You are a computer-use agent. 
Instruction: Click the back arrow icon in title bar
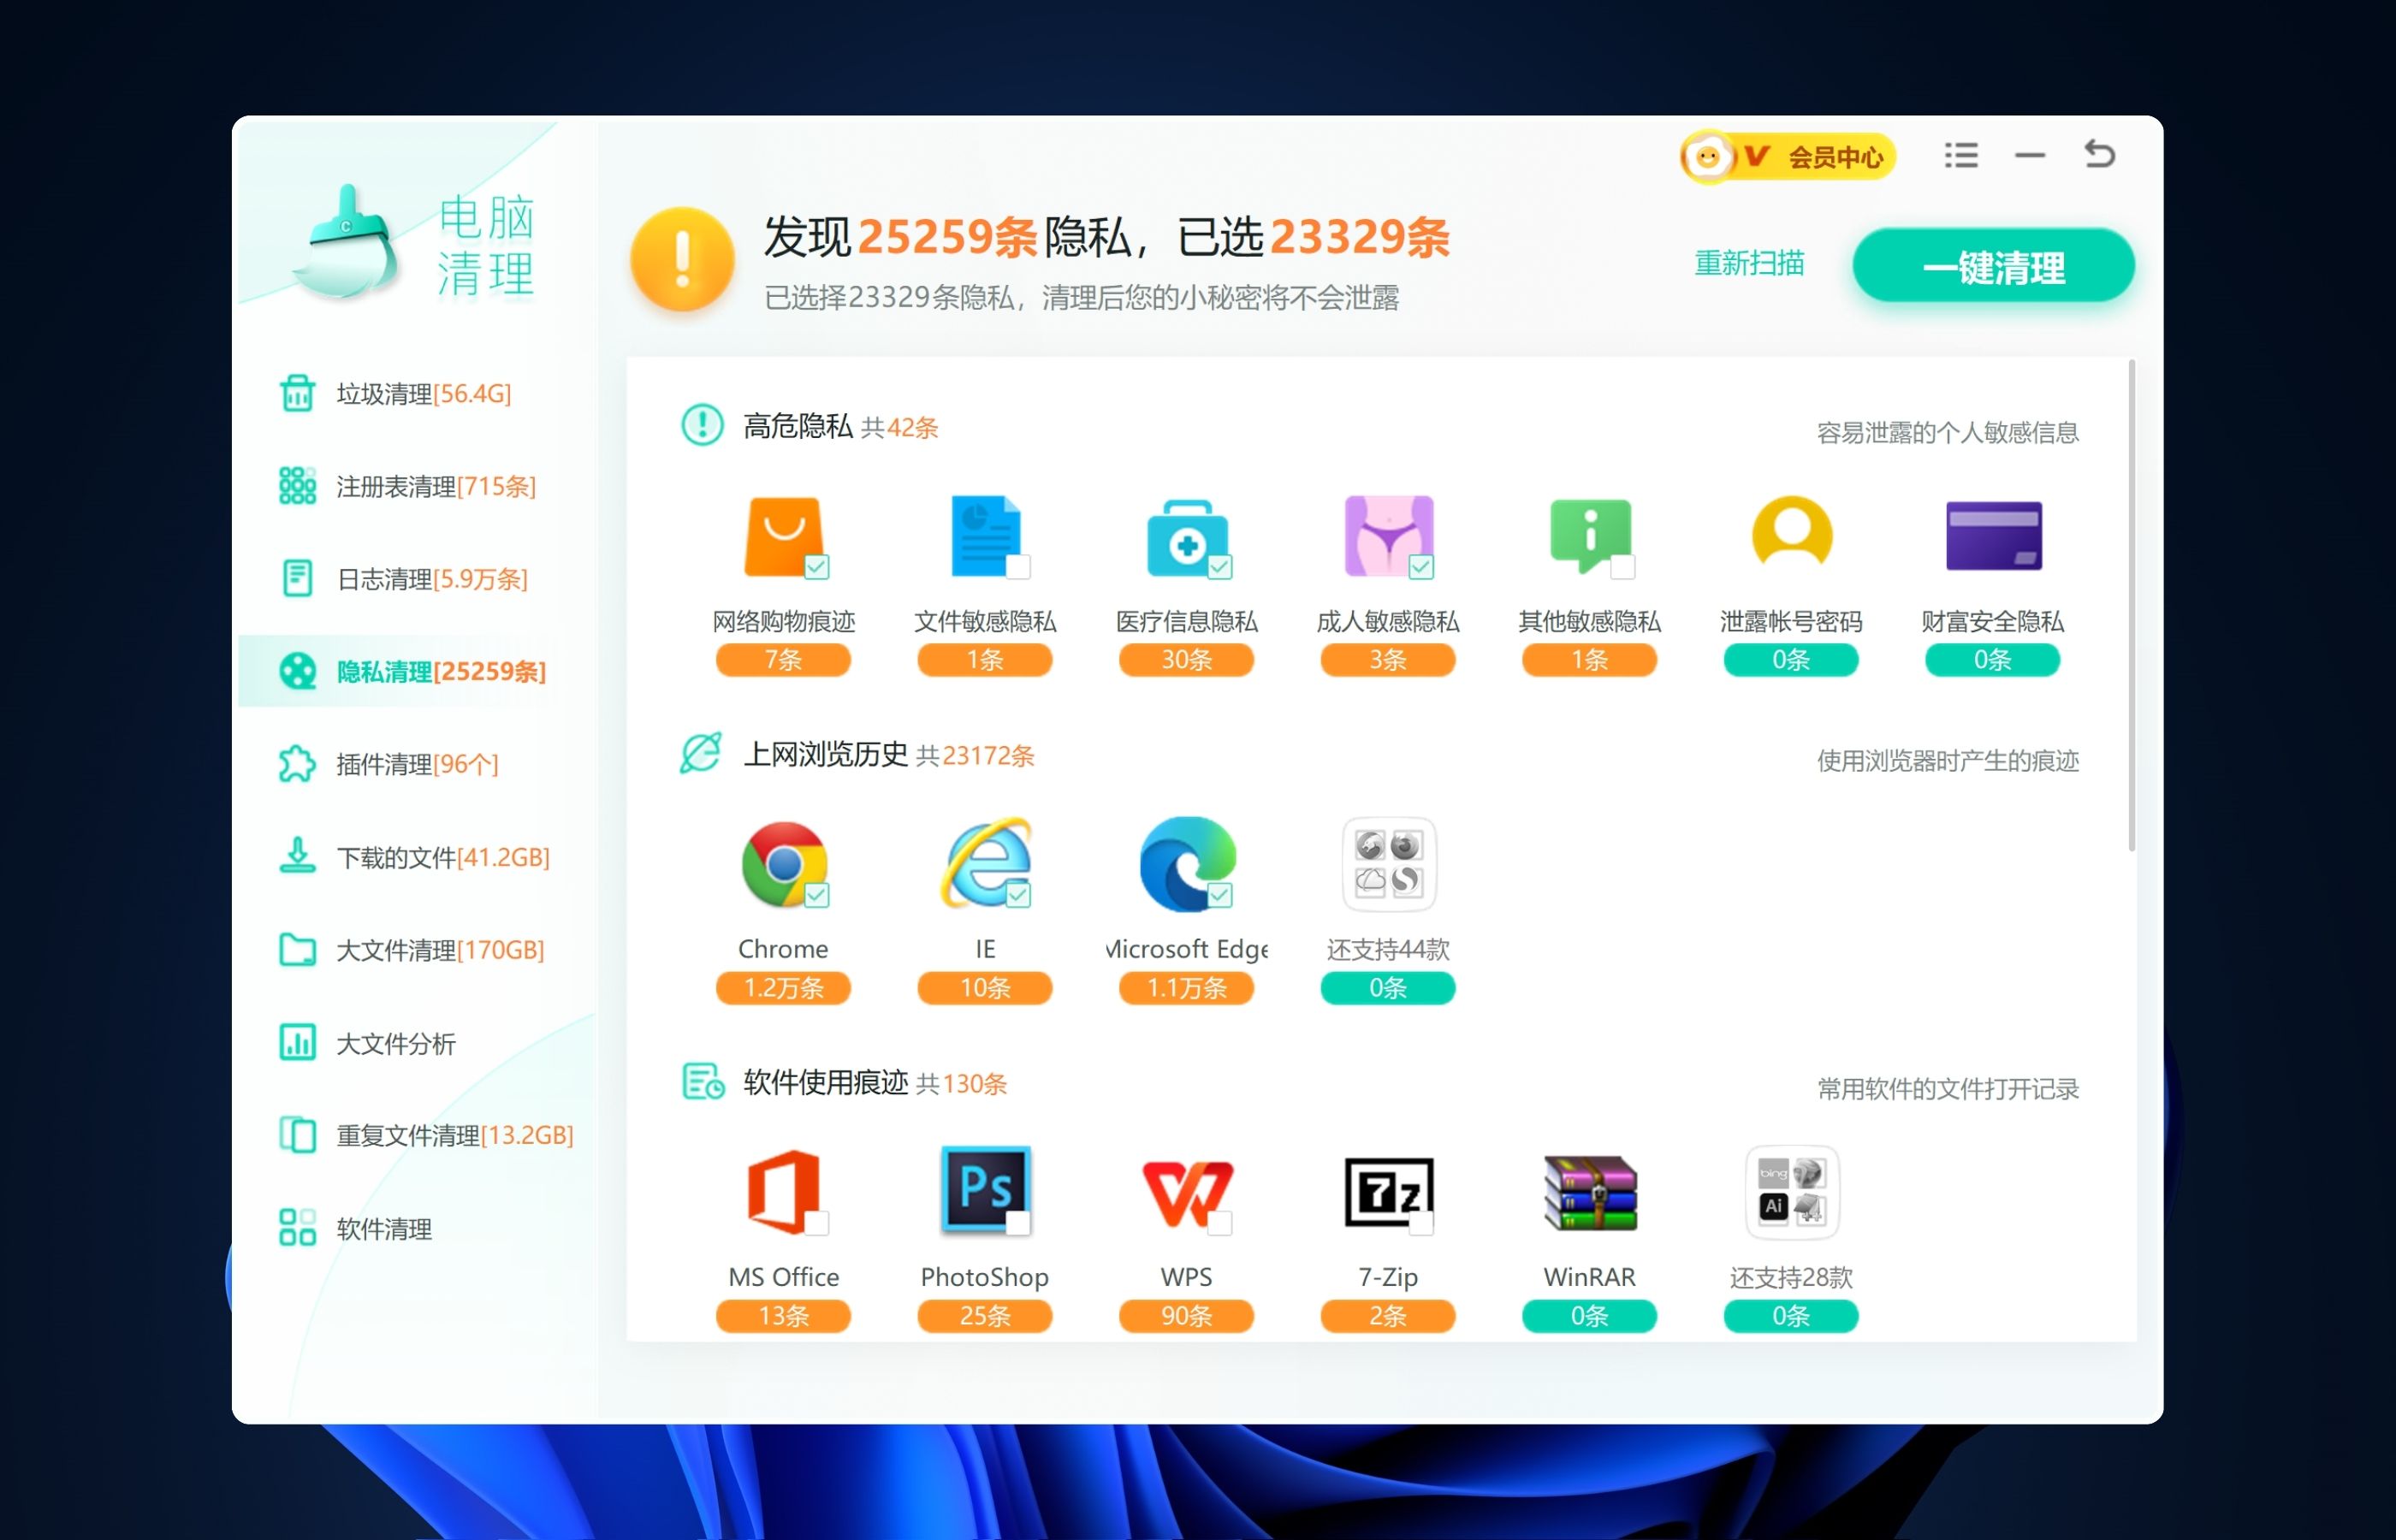click(x=2099, y=154)
